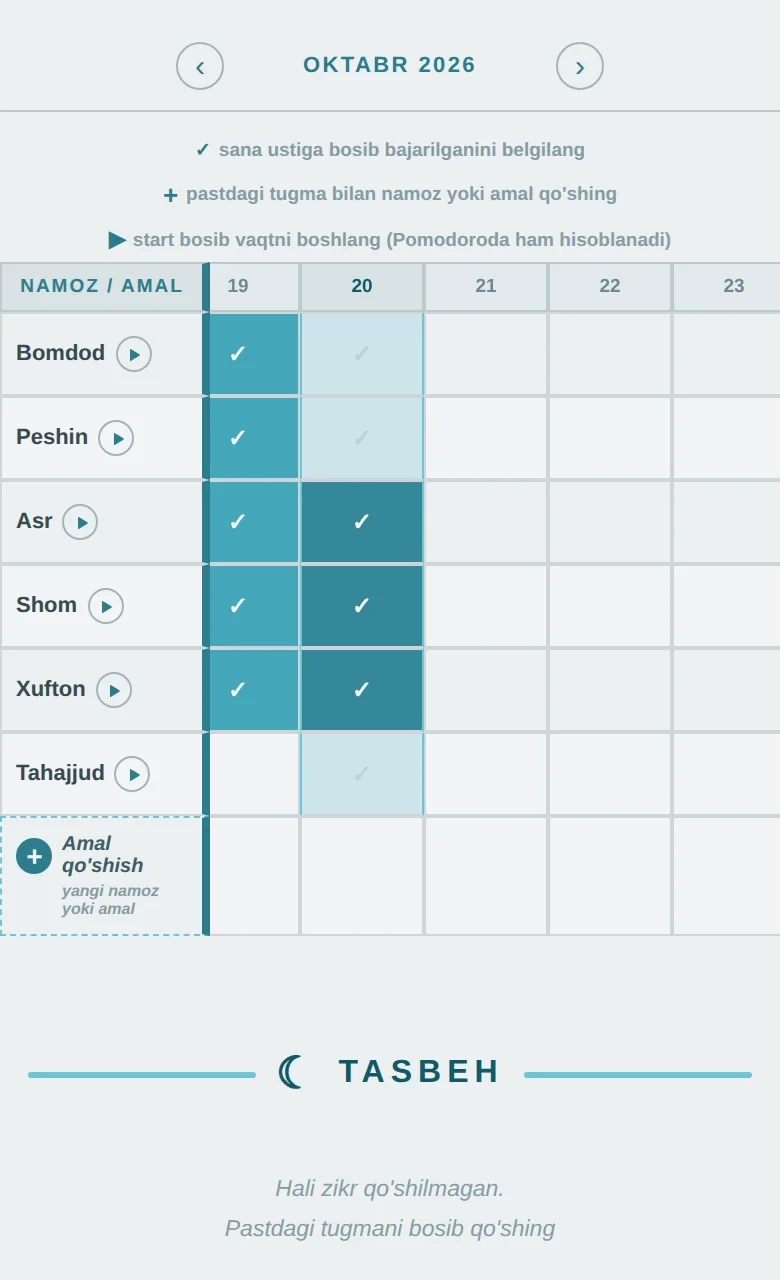780x1280 pixels.
Task: Click the plus icon for Amal qo'shish
Action: pos(34,856)
